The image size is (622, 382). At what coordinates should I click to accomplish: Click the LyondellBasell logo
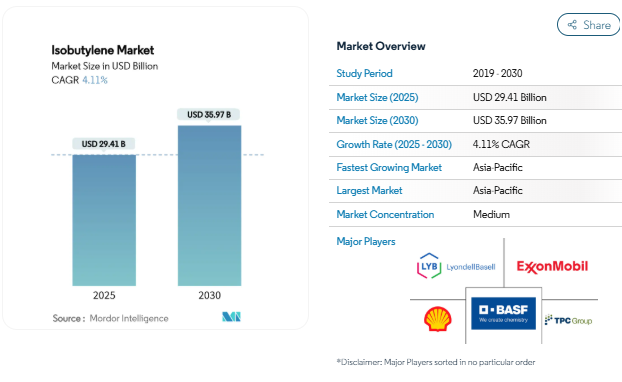click(x=456, y=266)
